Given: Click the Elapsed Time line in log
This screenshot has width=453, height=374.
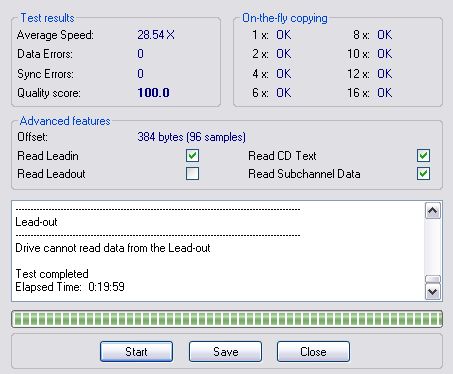Looking at the screenshot, I should (70, 287).
